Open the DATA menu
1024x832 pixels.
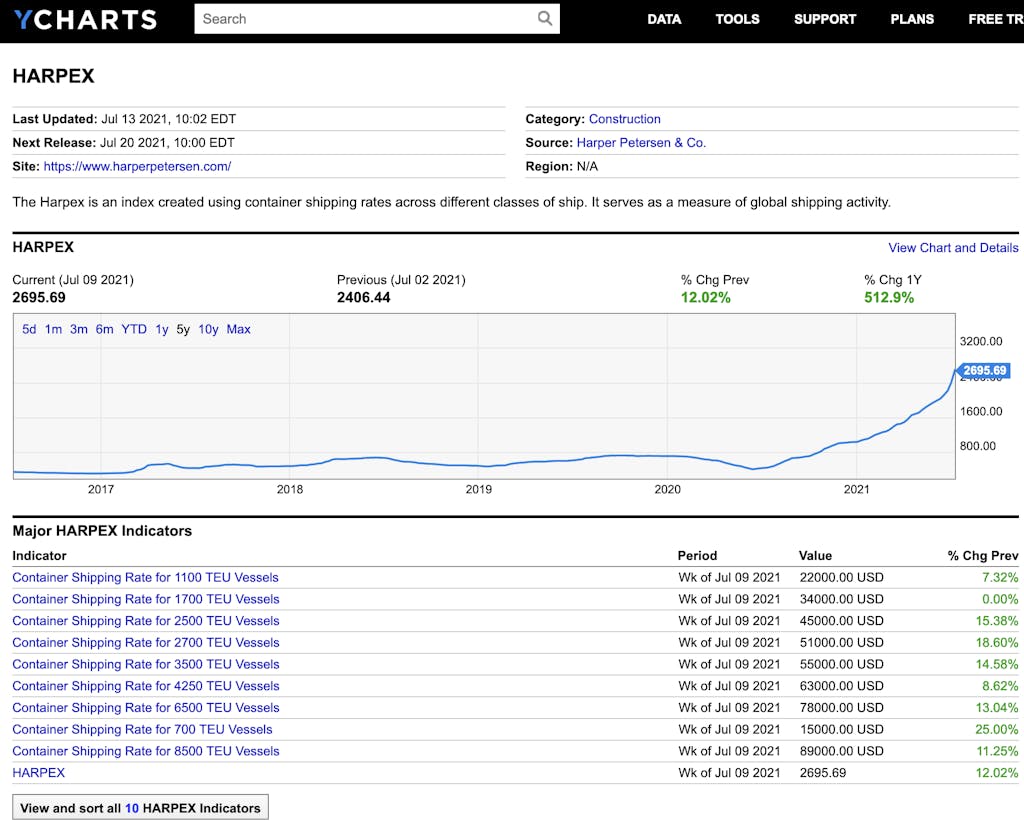(664, 19)
